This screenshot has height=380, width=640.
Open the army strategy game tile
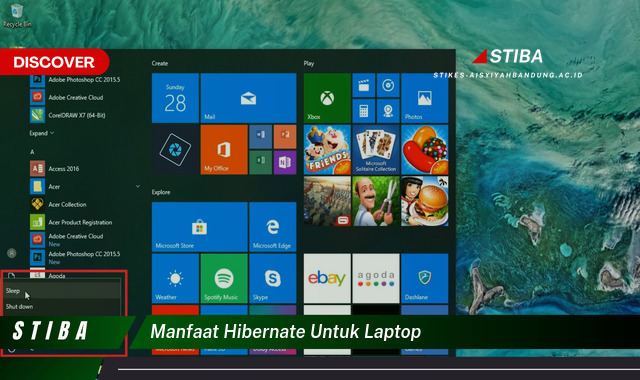pos(327,201)
